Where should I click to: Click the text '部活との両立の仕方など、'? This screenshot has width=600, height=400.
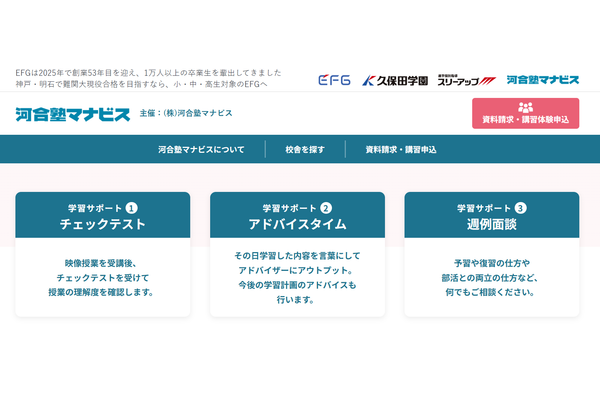490,278
